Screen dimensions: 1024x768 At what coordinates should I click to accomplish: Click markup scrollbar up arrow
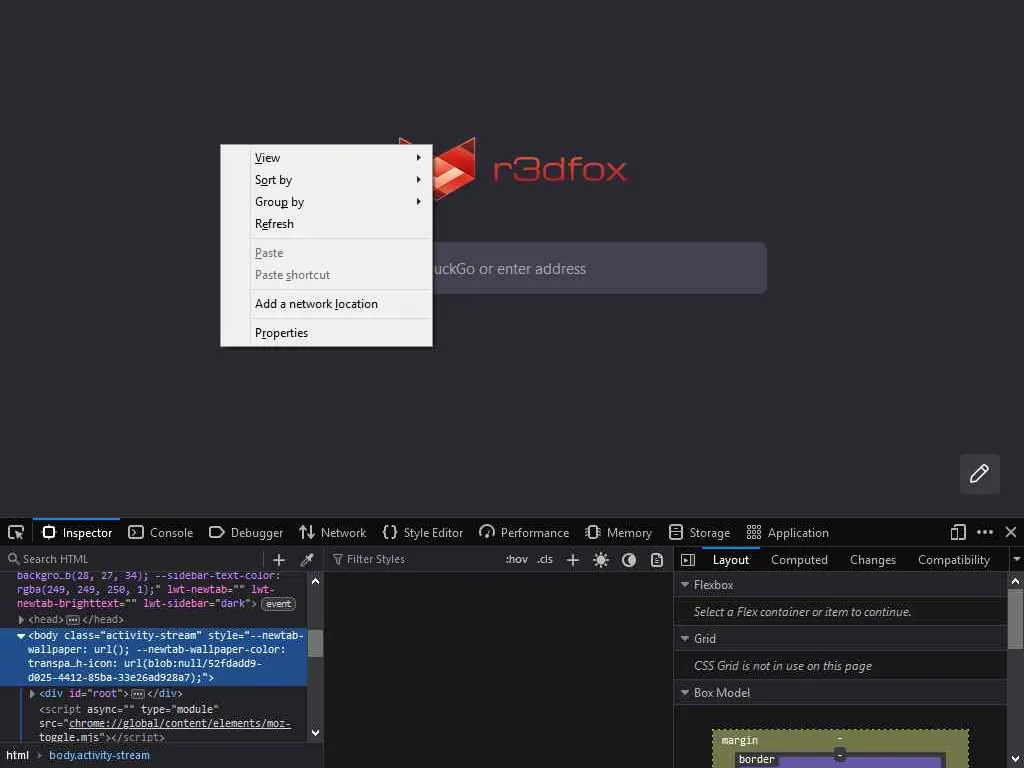[x=315, y=581]
